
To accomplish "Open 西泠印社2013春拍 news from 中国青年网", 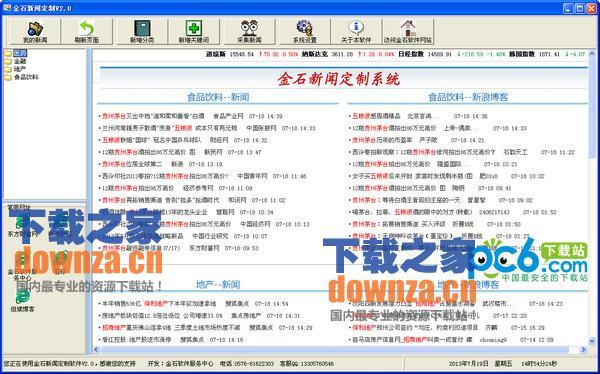I will click(x=165, y=176).
